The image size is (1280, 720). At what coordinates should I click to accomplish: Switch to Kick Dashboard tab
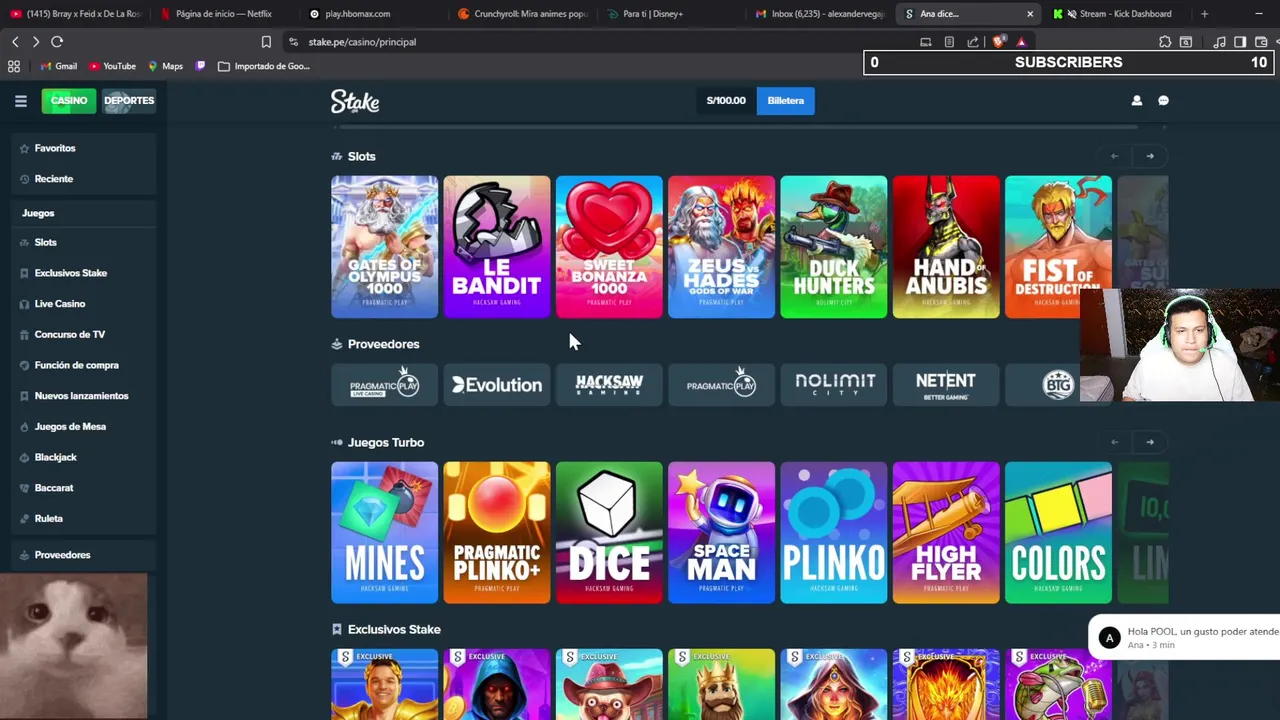point(1117,14)
